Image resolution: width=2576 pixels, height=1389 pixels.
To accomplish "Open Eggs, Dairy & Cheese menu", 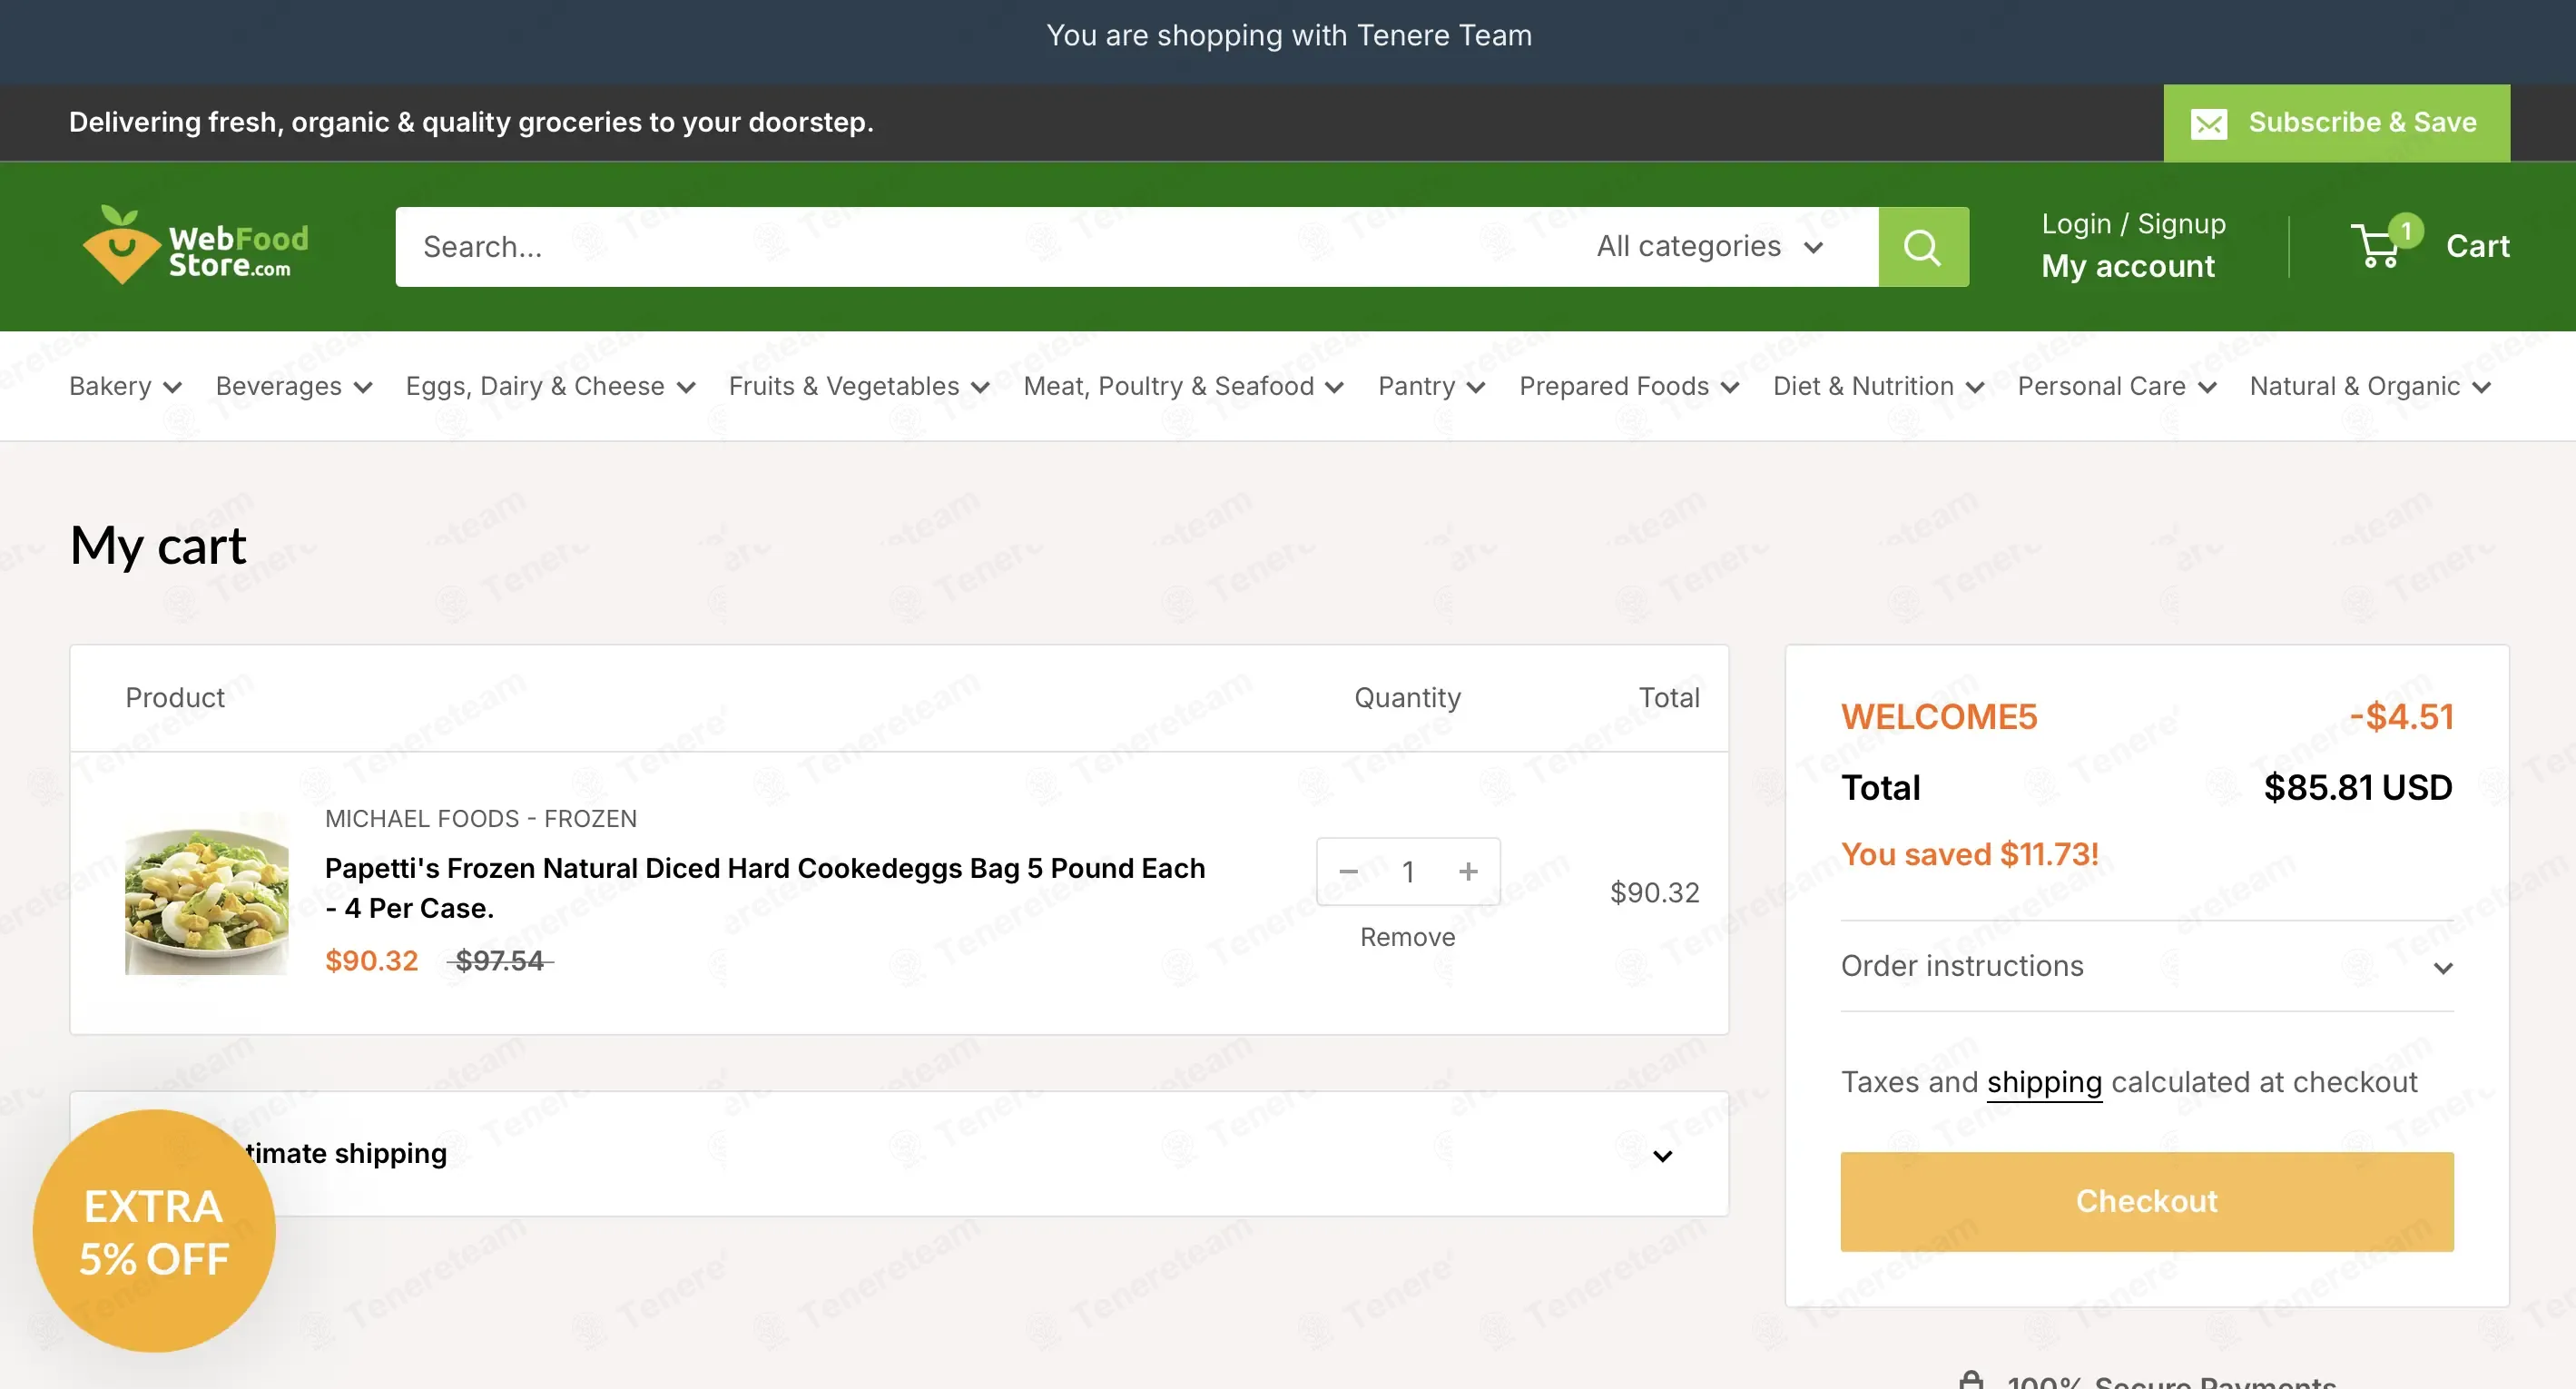I will coord(550,386).
